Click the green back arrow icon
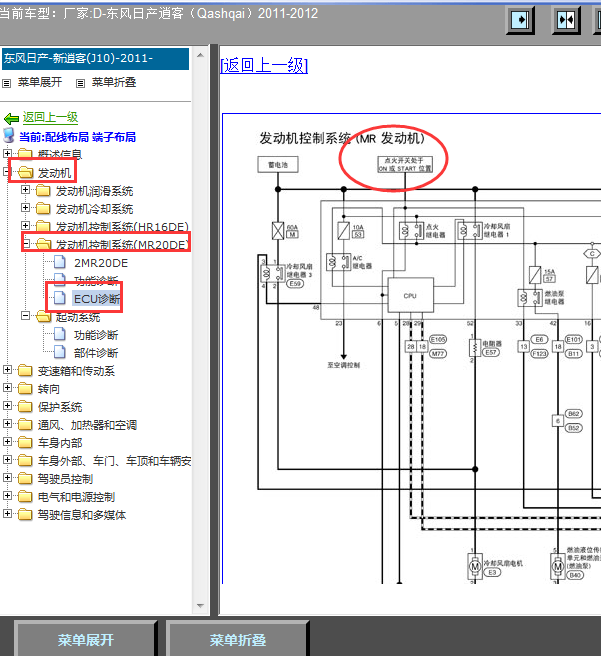 click(11, 119)
